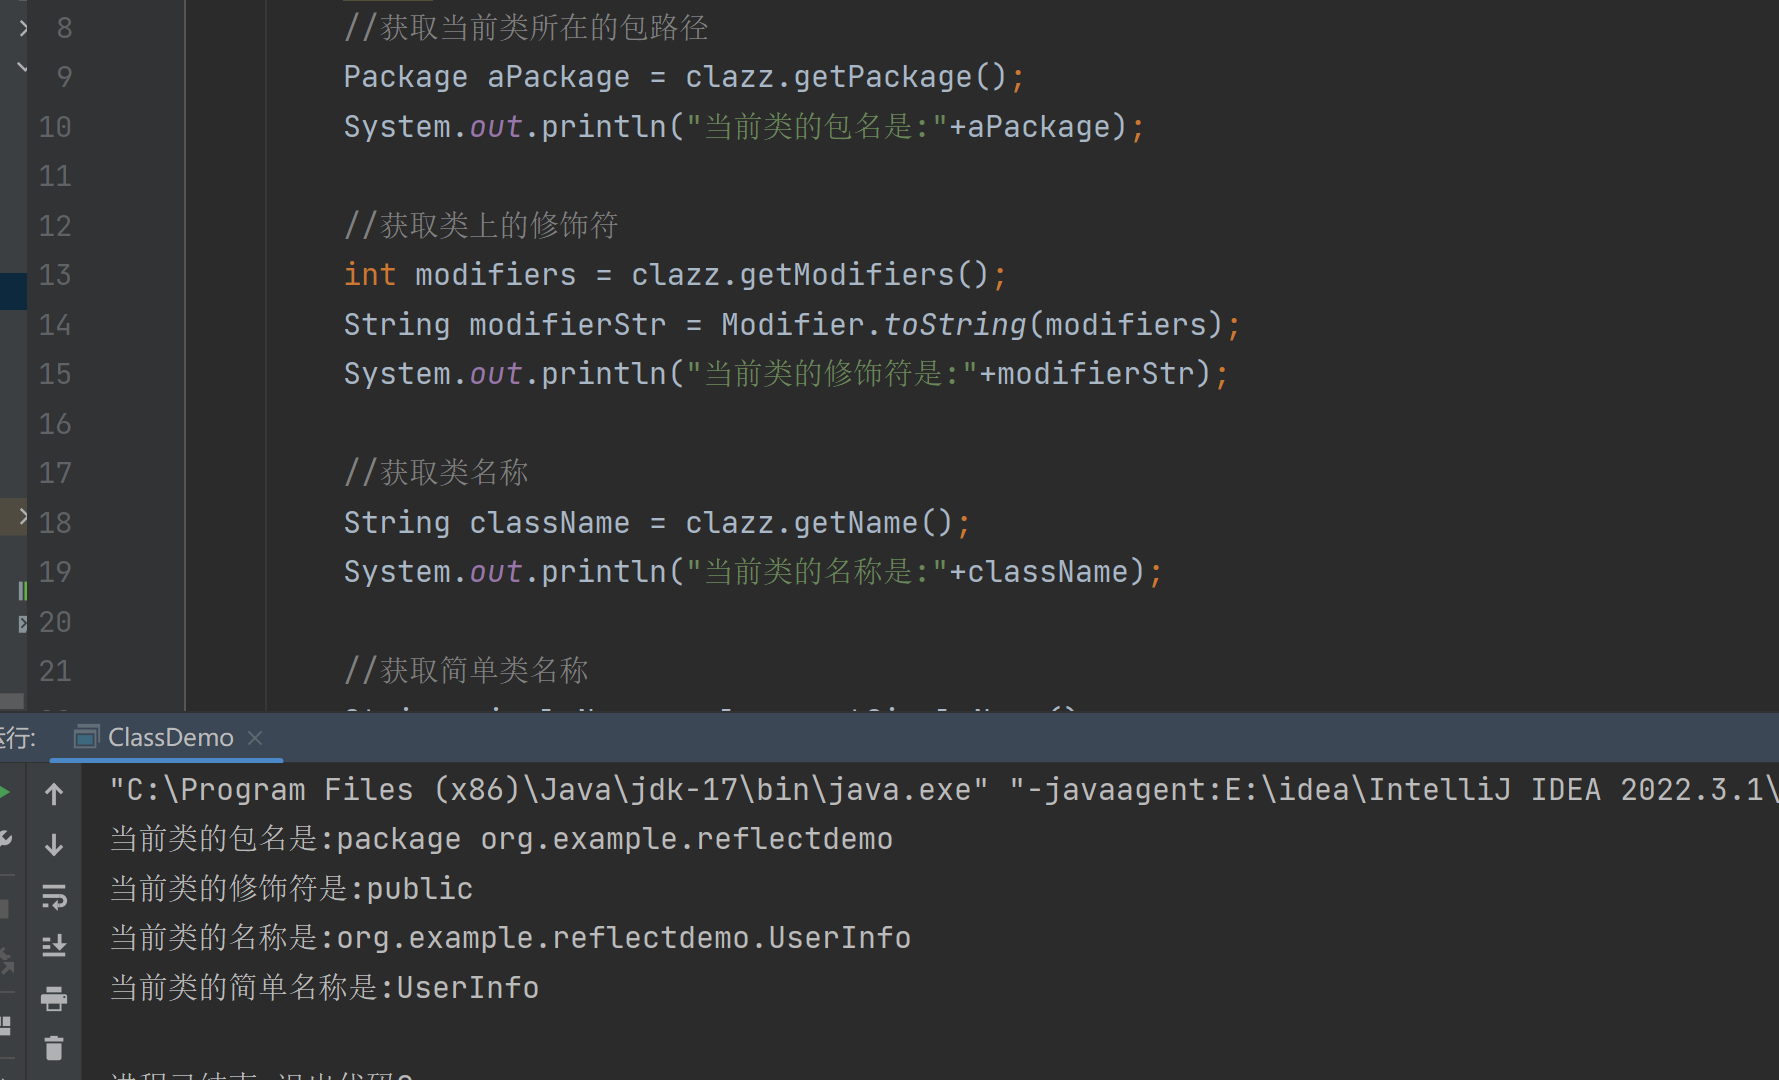Clear all console output with trash icon
The height and width of the screenshot is (1080, 1779).
[x=54, y=1048]
